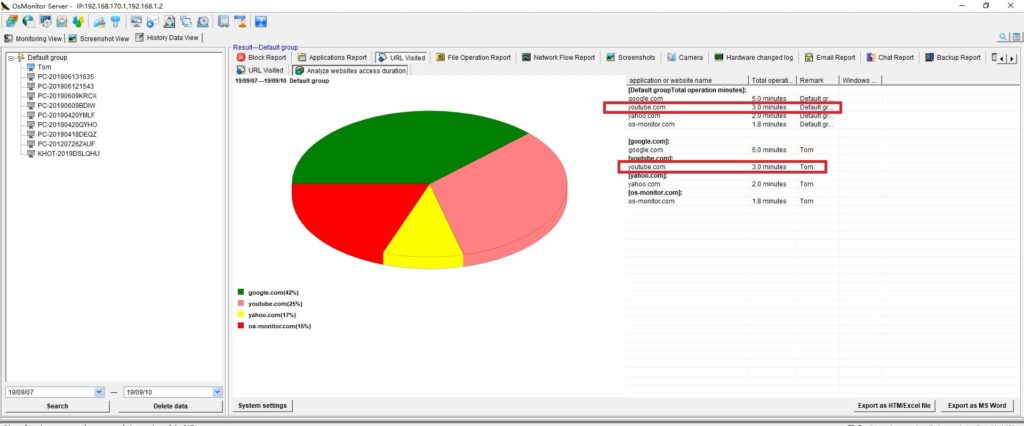Click the desktop monitor toolbar icon
The height and width of the screenshot is (426, 1024).
coord(136,22)
